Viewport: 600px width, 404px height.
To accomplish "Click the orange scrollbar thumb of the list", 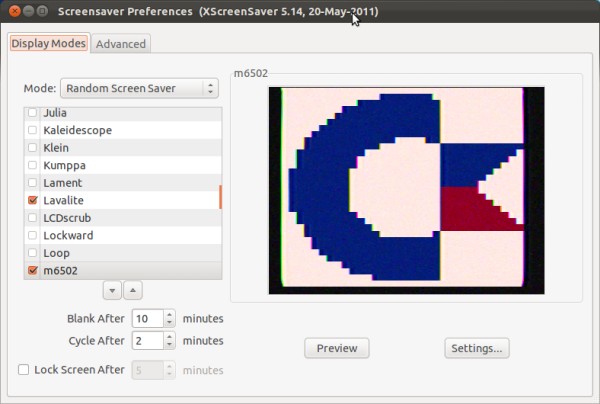I will click(x=220, y=197).
